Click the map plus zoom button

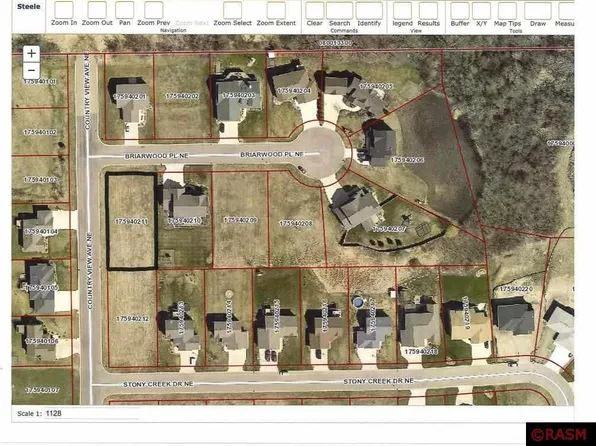coord(31,54)
